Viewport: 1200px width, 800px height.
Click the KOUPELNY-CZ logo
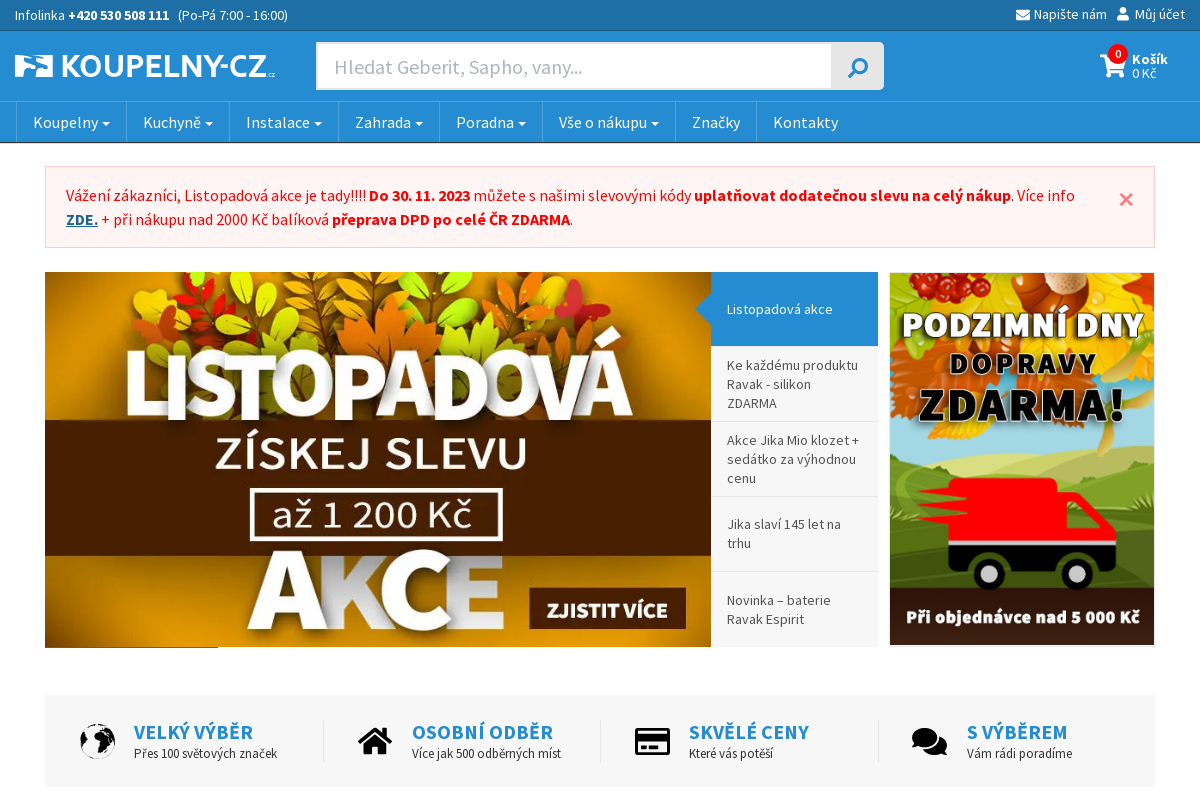pos(143,65)
